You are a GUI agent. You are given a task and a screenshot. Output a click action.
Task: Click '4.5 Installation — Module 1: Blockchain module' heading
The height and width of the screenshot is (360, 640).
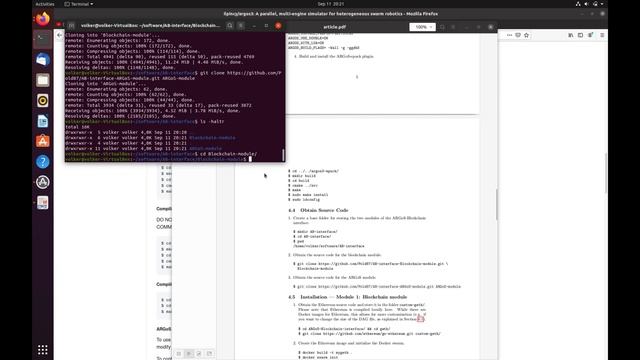347,297
